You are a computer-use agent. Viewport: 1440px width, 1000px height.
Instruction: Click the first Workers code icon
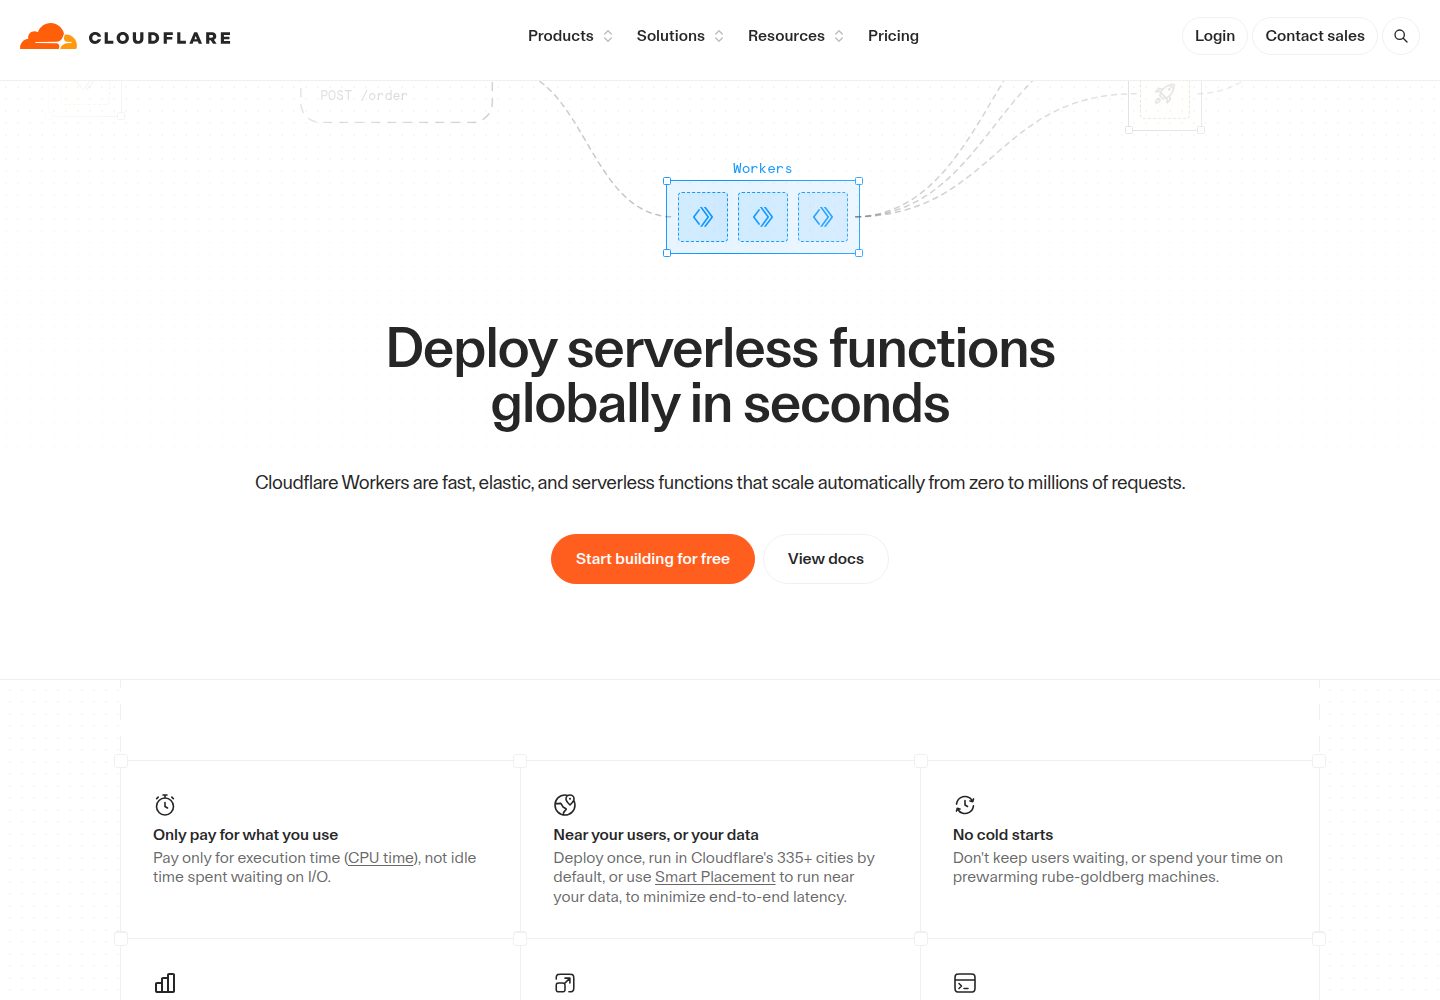(x=703, y=217)
